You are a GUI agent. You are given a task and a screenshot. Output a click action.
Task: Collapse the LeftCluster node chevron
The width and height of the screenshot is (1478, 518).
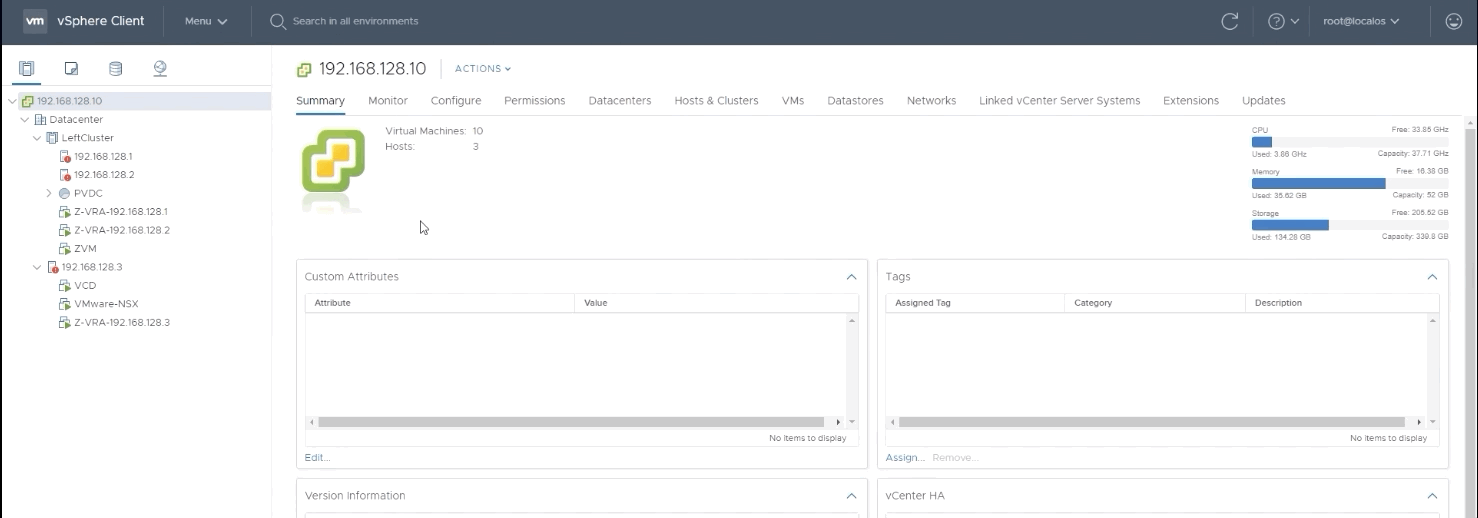pos(37,138)
